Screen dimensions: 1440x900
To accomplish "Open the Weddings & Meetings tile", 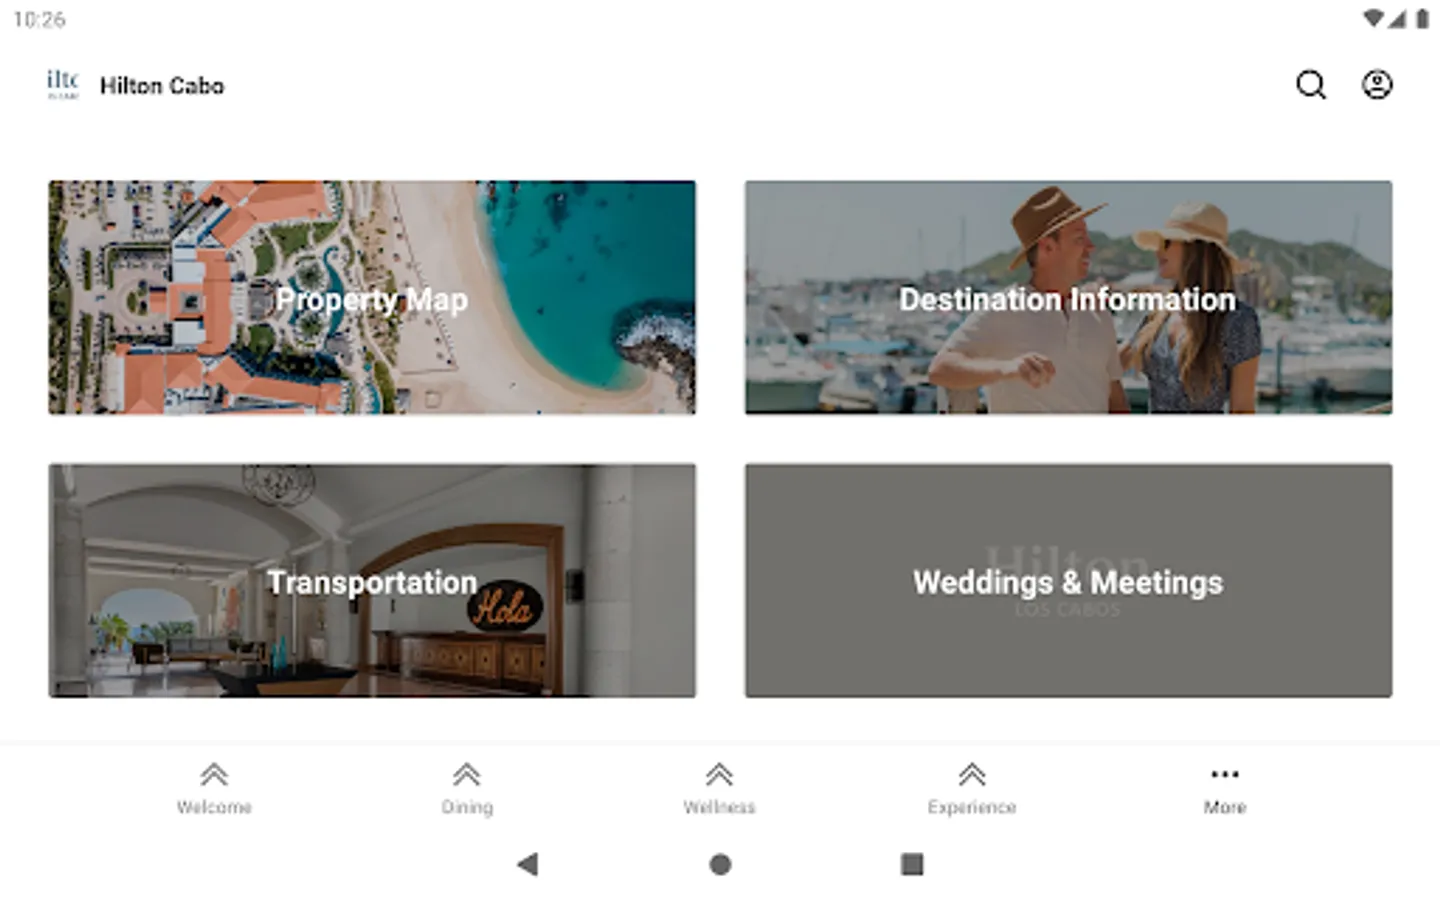I will click(x=1068, y=581).
